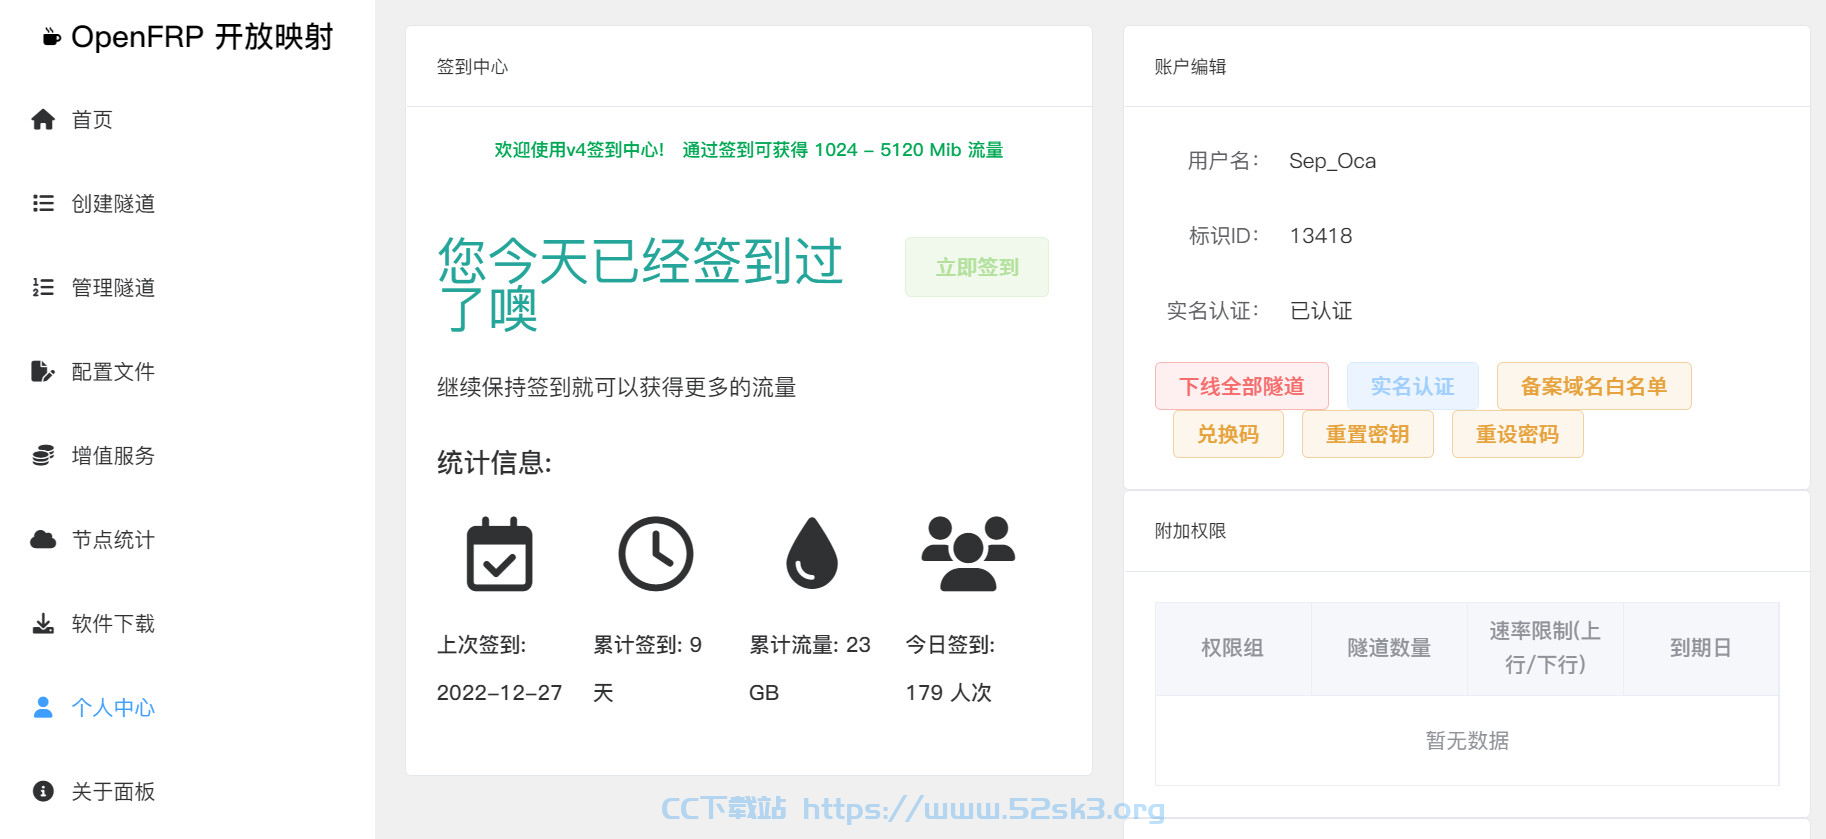Click the calendar check icon above 上次签到
Image resolution: width=1826 pixels, height=839 pixels.
[500, 554]
